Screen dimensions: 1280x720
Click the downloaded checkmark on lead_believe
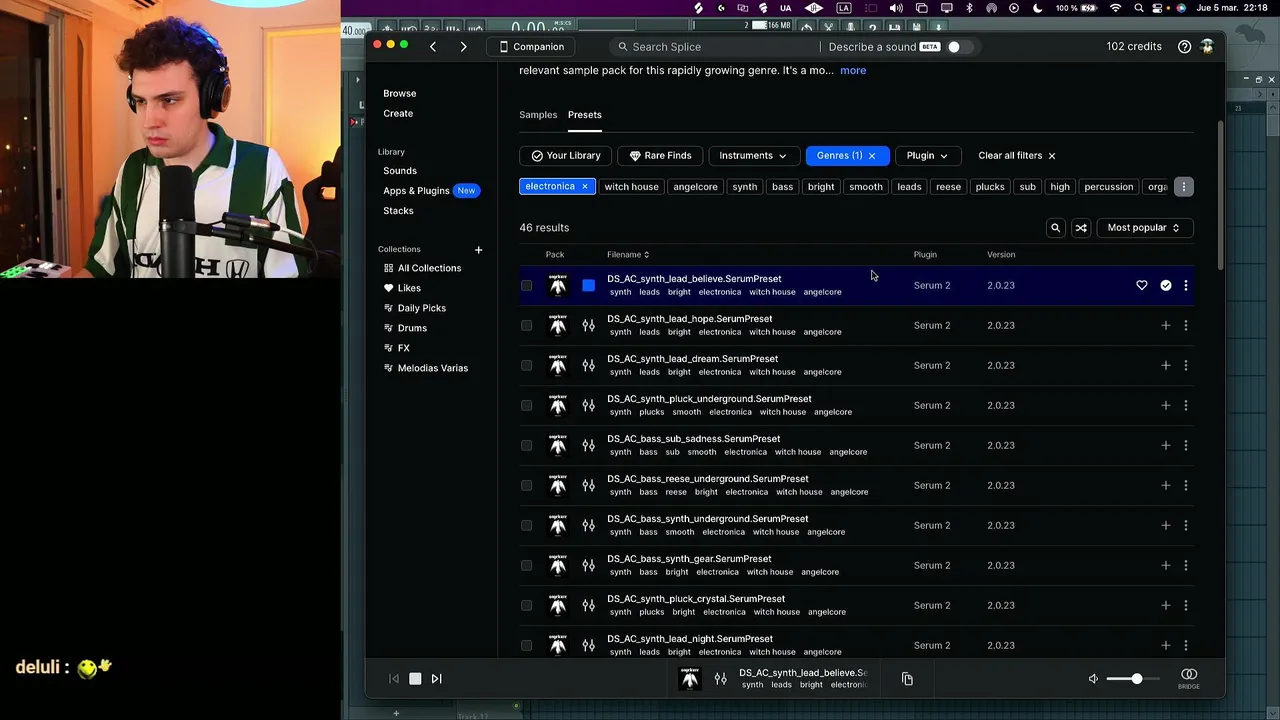coord(1166,286)
